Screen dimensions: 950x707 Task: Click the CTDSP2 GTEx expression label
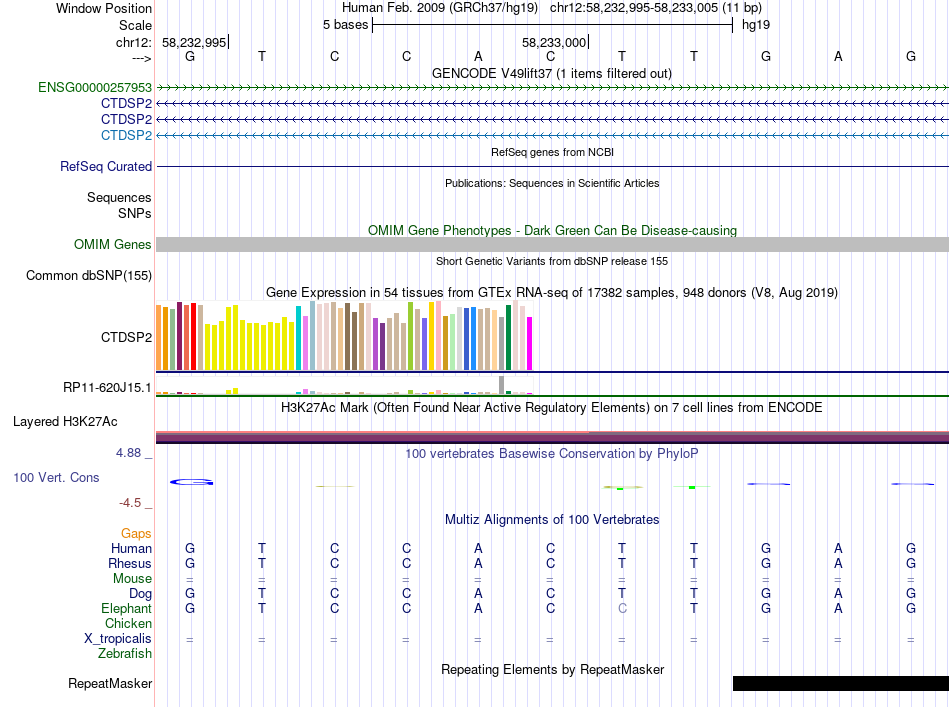tap(126, 337)
